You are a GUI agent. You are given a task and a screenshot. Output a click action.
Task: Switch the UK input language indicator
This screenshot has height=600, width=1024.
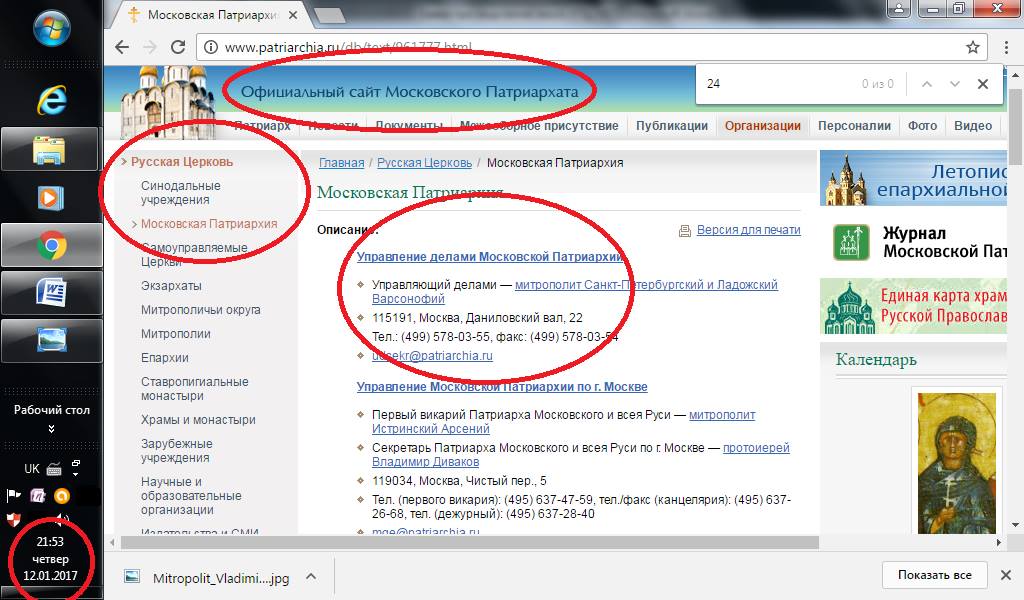coord(31,469)
